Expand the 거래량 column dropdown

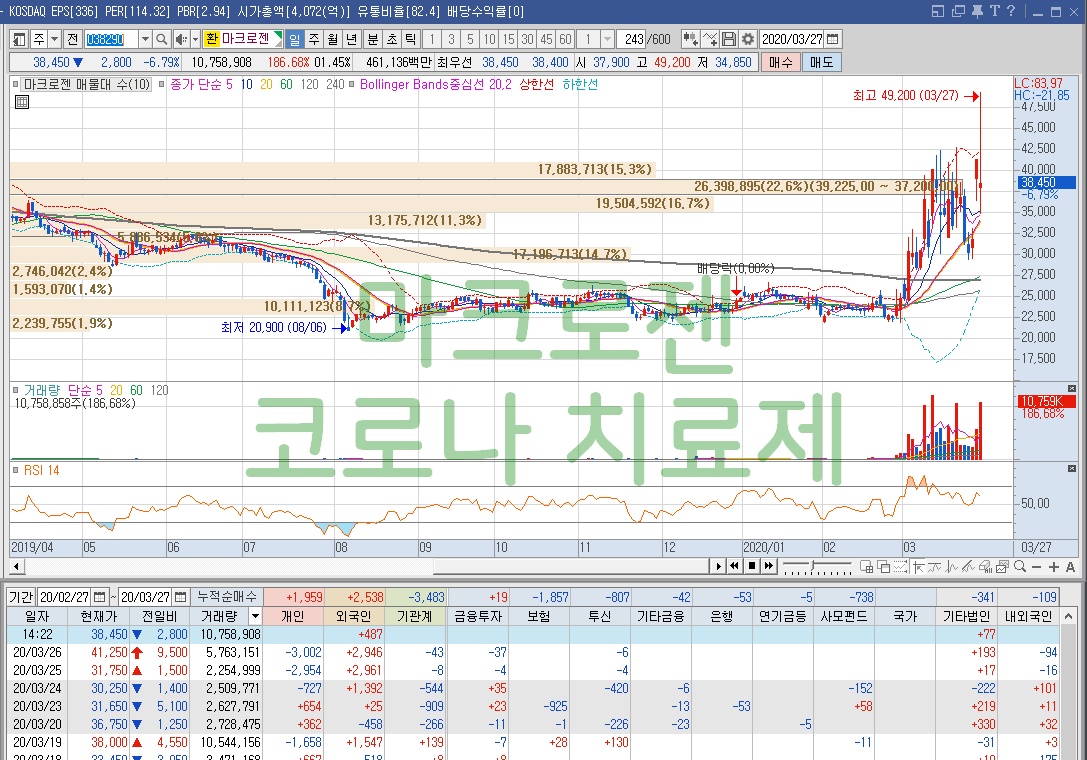(x=255, y=616)
